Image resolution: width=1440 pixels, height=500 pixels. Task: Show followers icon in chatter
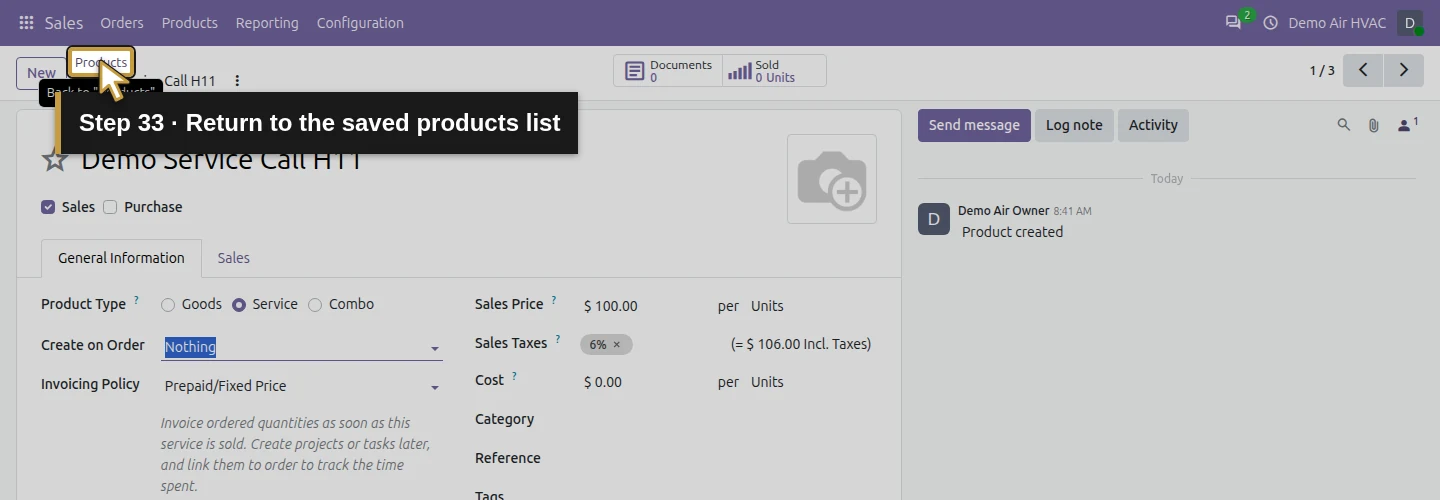(1407, 125)
